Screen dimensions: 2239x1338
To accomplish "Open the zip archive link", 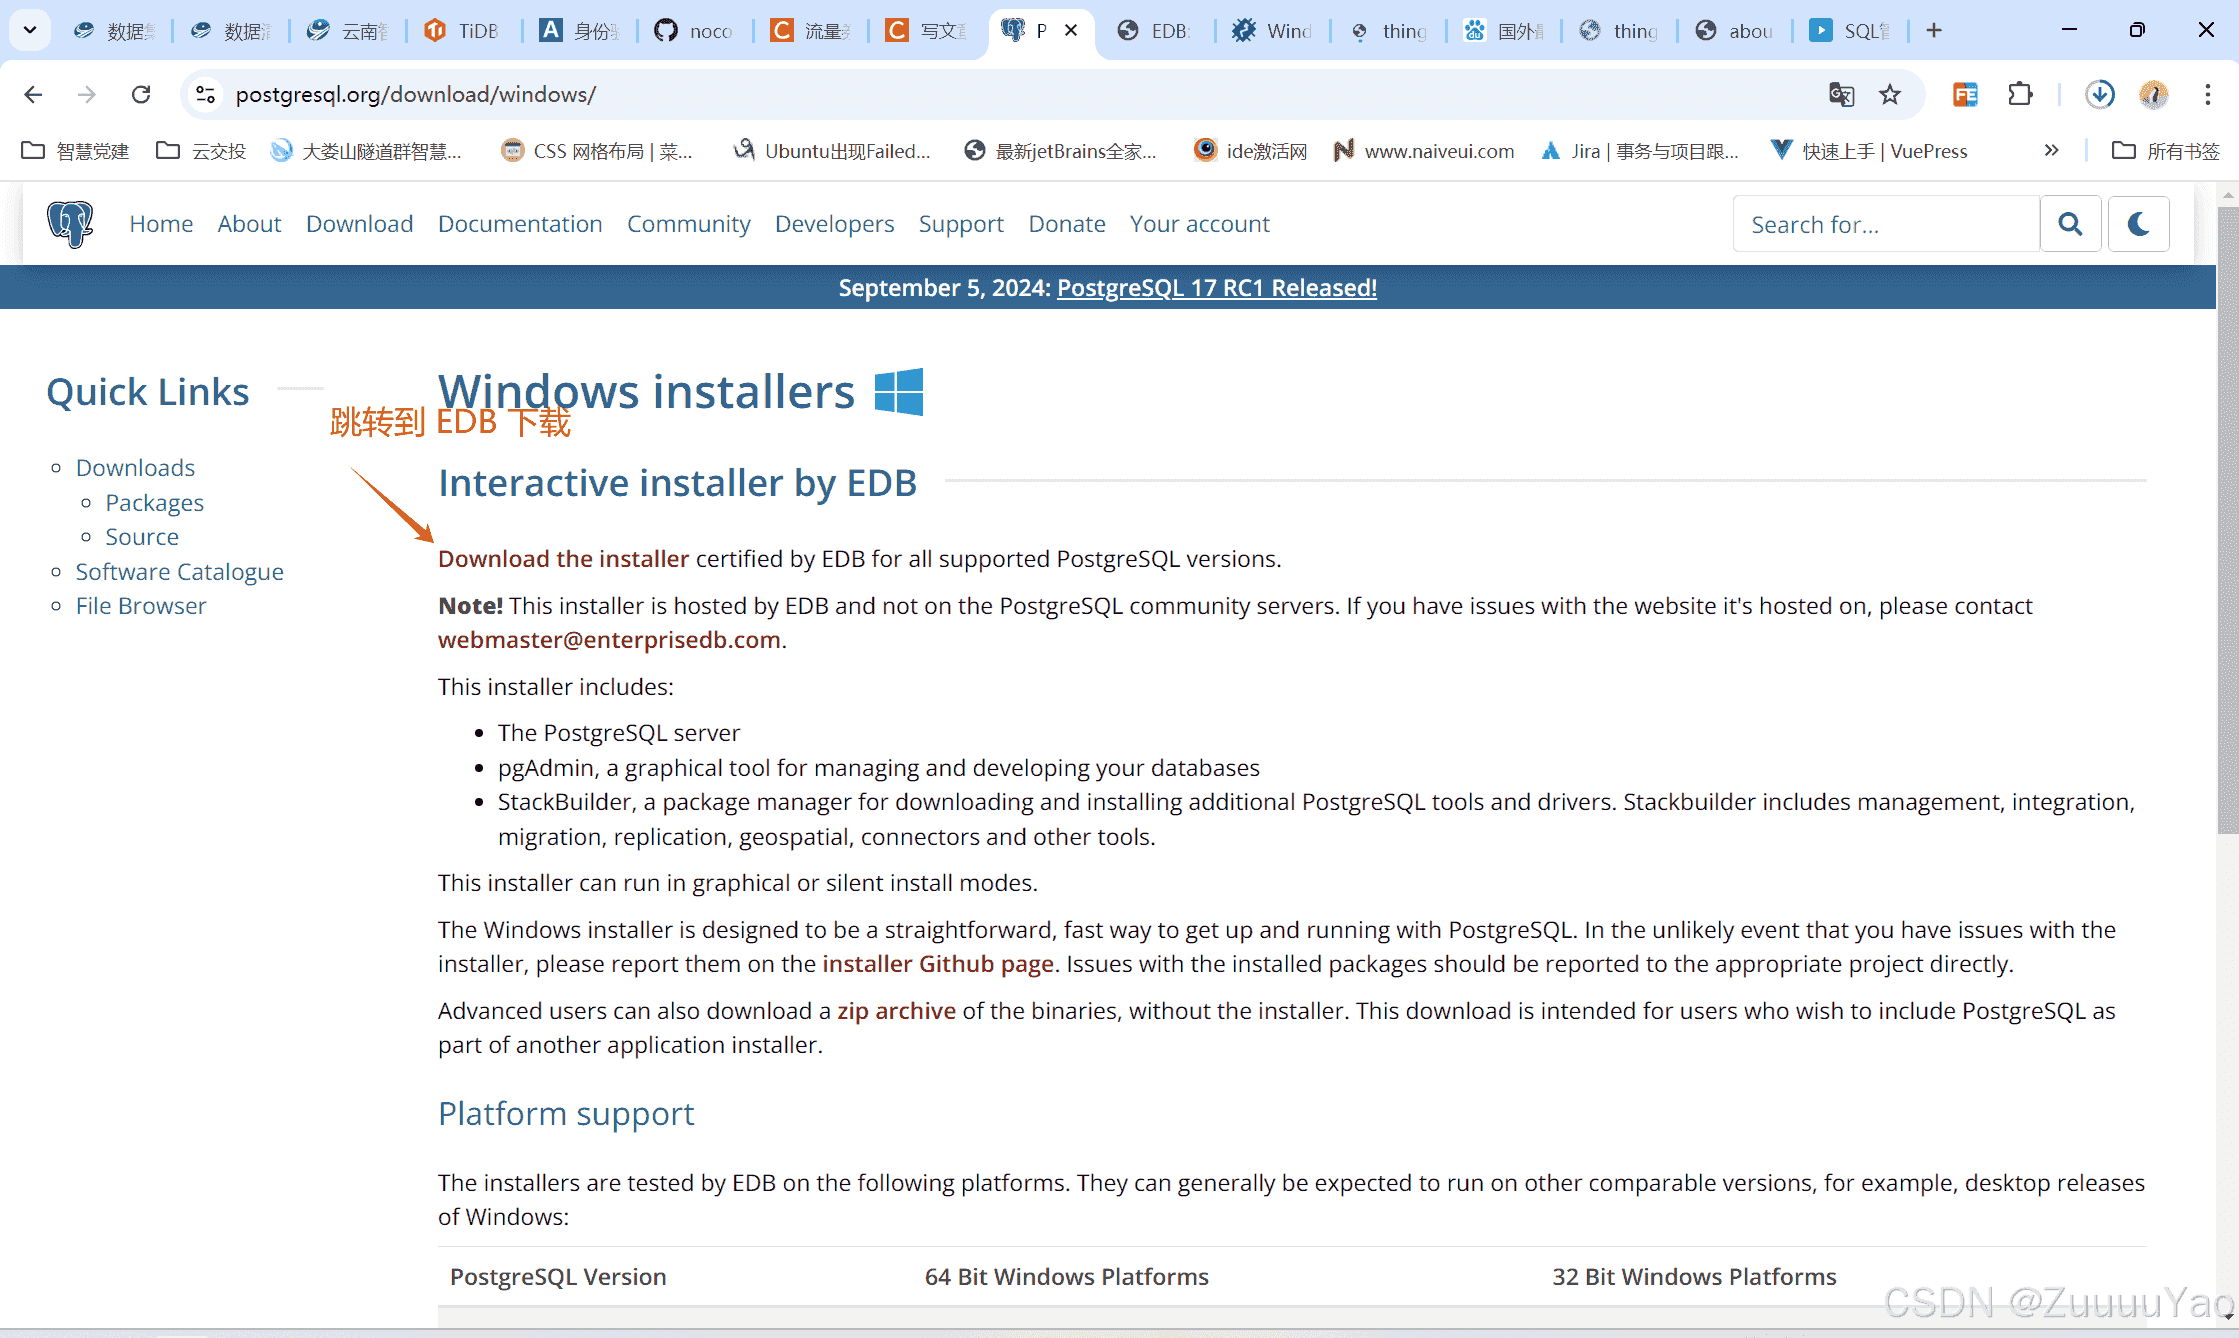I will (896, 1010).
